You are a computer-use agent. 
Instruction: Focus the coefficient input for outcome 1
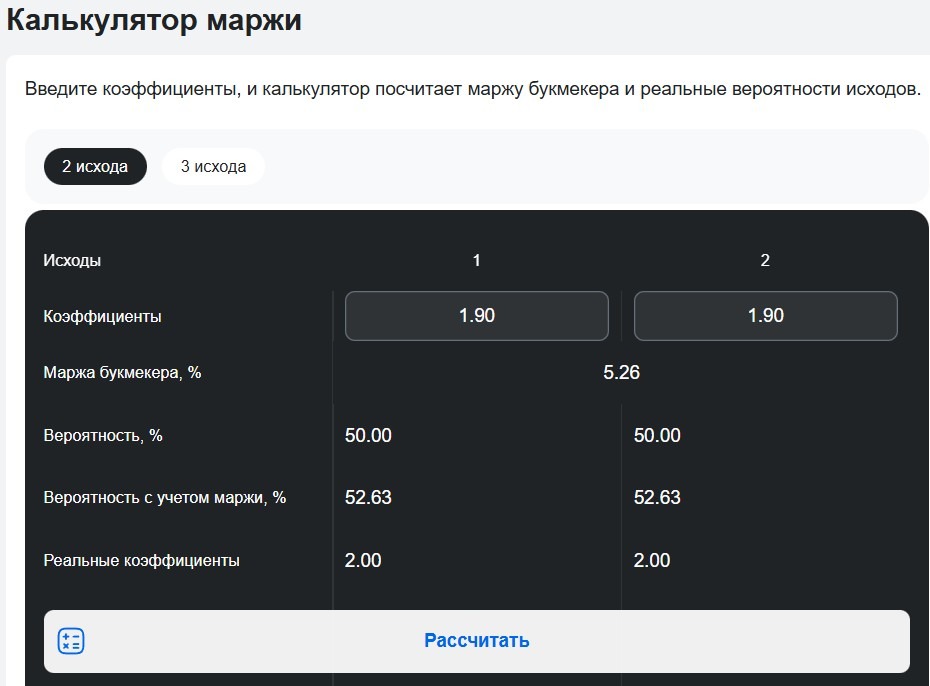pos(476,316)
